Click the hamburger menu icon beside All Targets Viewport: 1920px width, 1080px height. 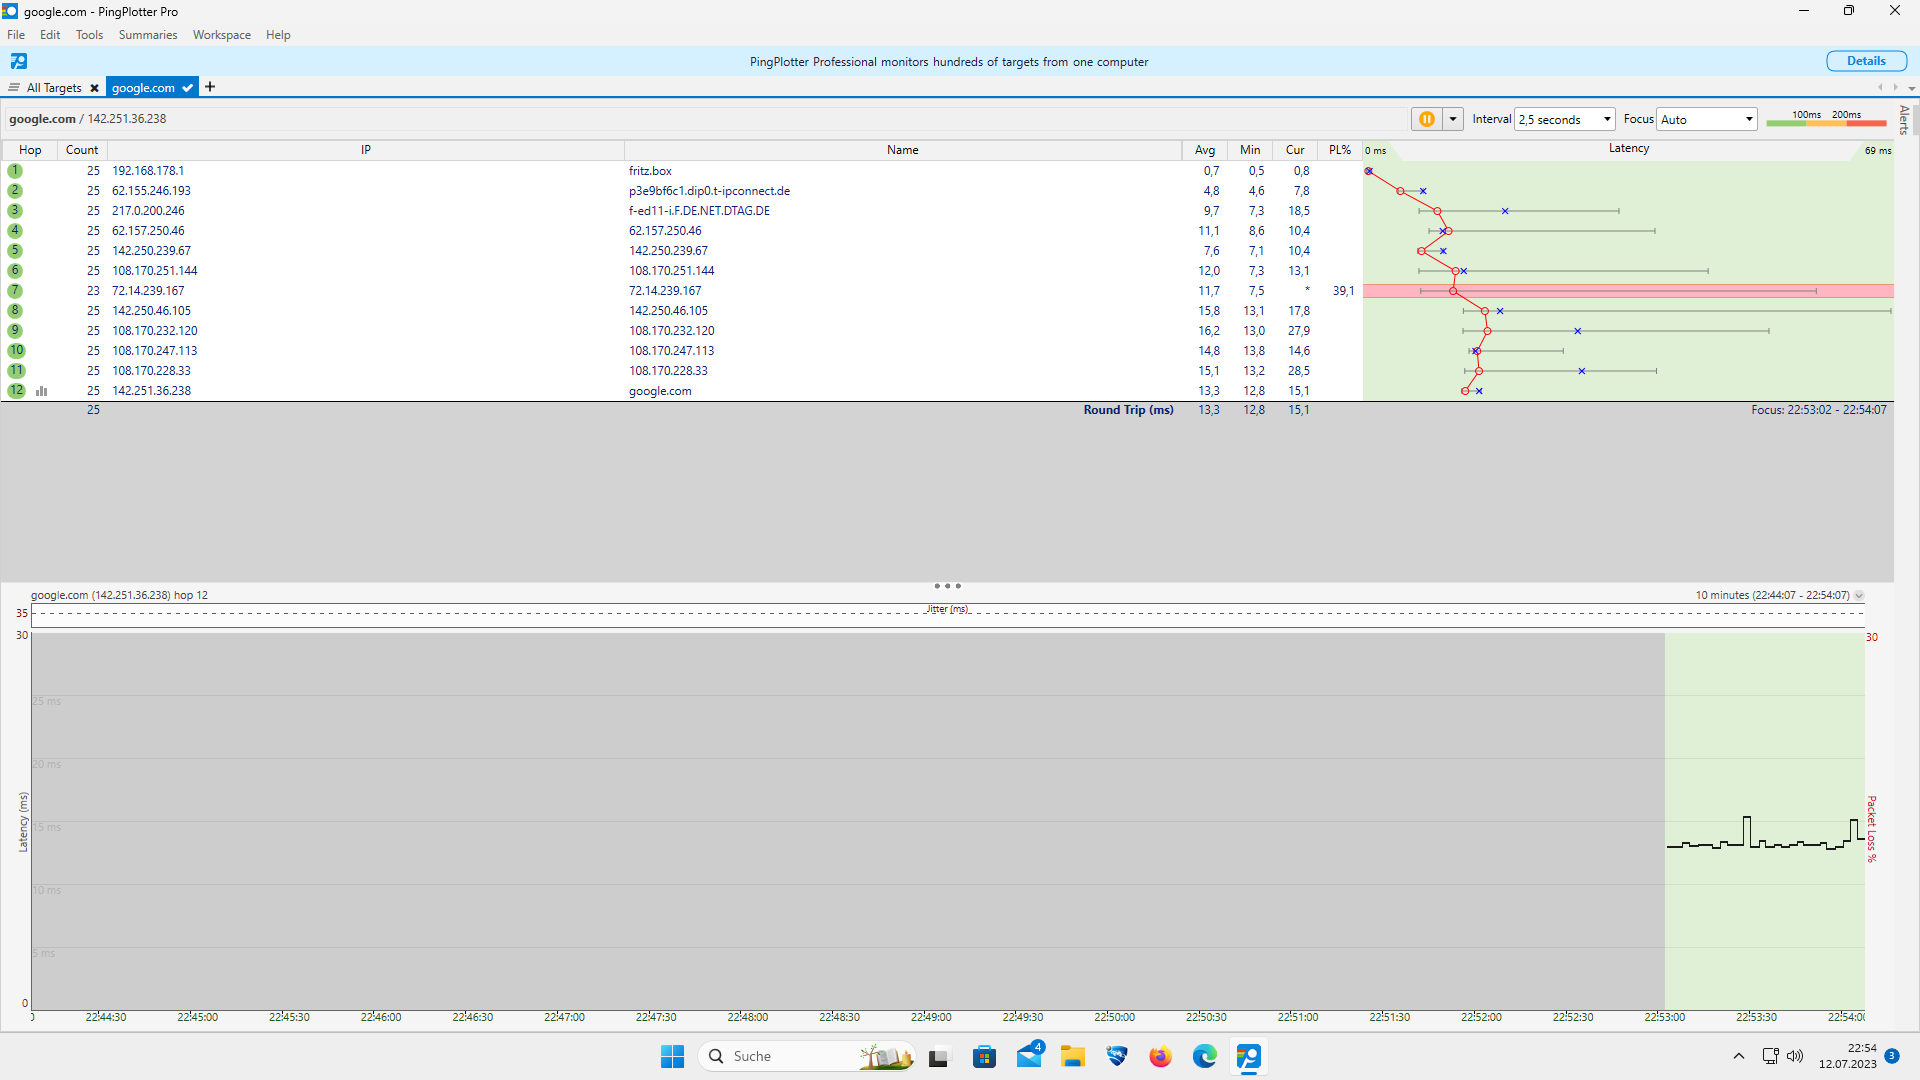coord(13,87)
